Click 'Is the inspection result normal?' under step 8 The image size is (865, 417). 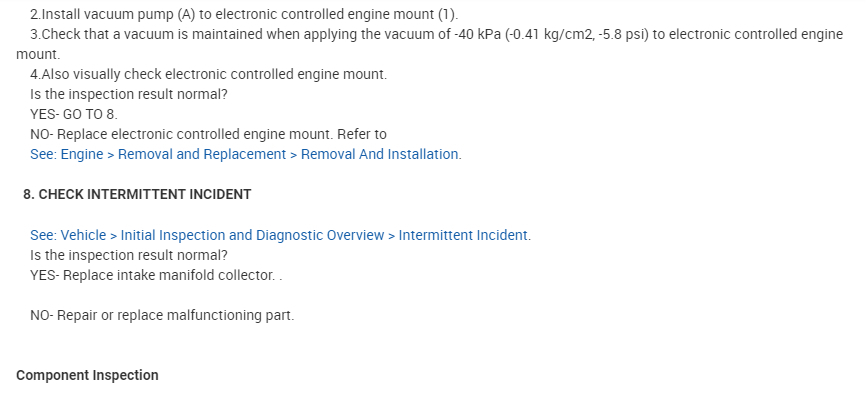[x=130, y=255]
